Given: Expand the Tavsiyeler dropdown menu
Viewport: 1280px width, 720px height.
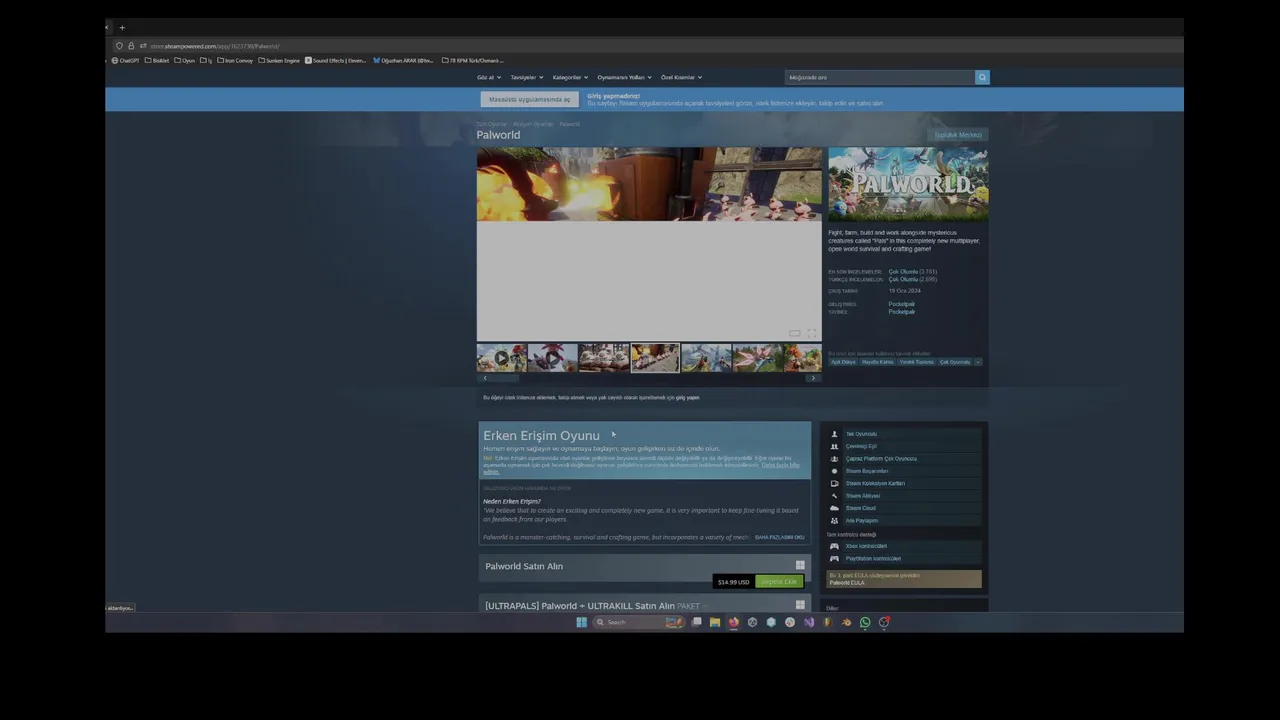Looking at the screenshot, I should (526, 77).
